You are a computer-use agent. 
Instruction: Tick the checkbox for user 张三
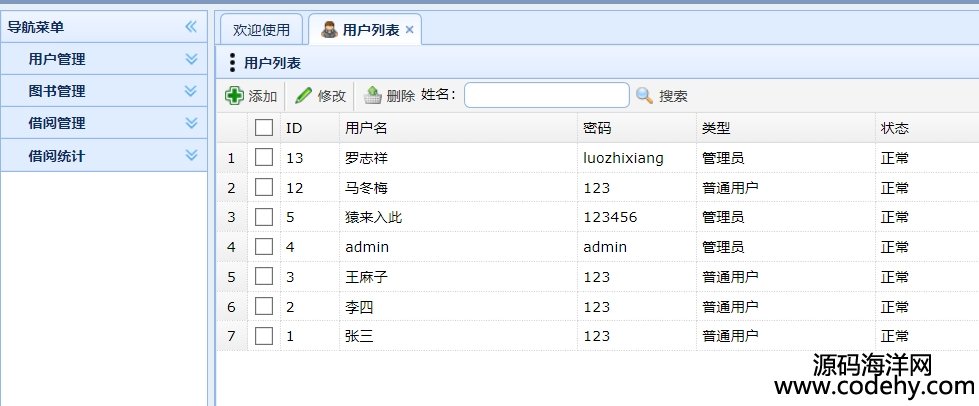tap(264, 336)
